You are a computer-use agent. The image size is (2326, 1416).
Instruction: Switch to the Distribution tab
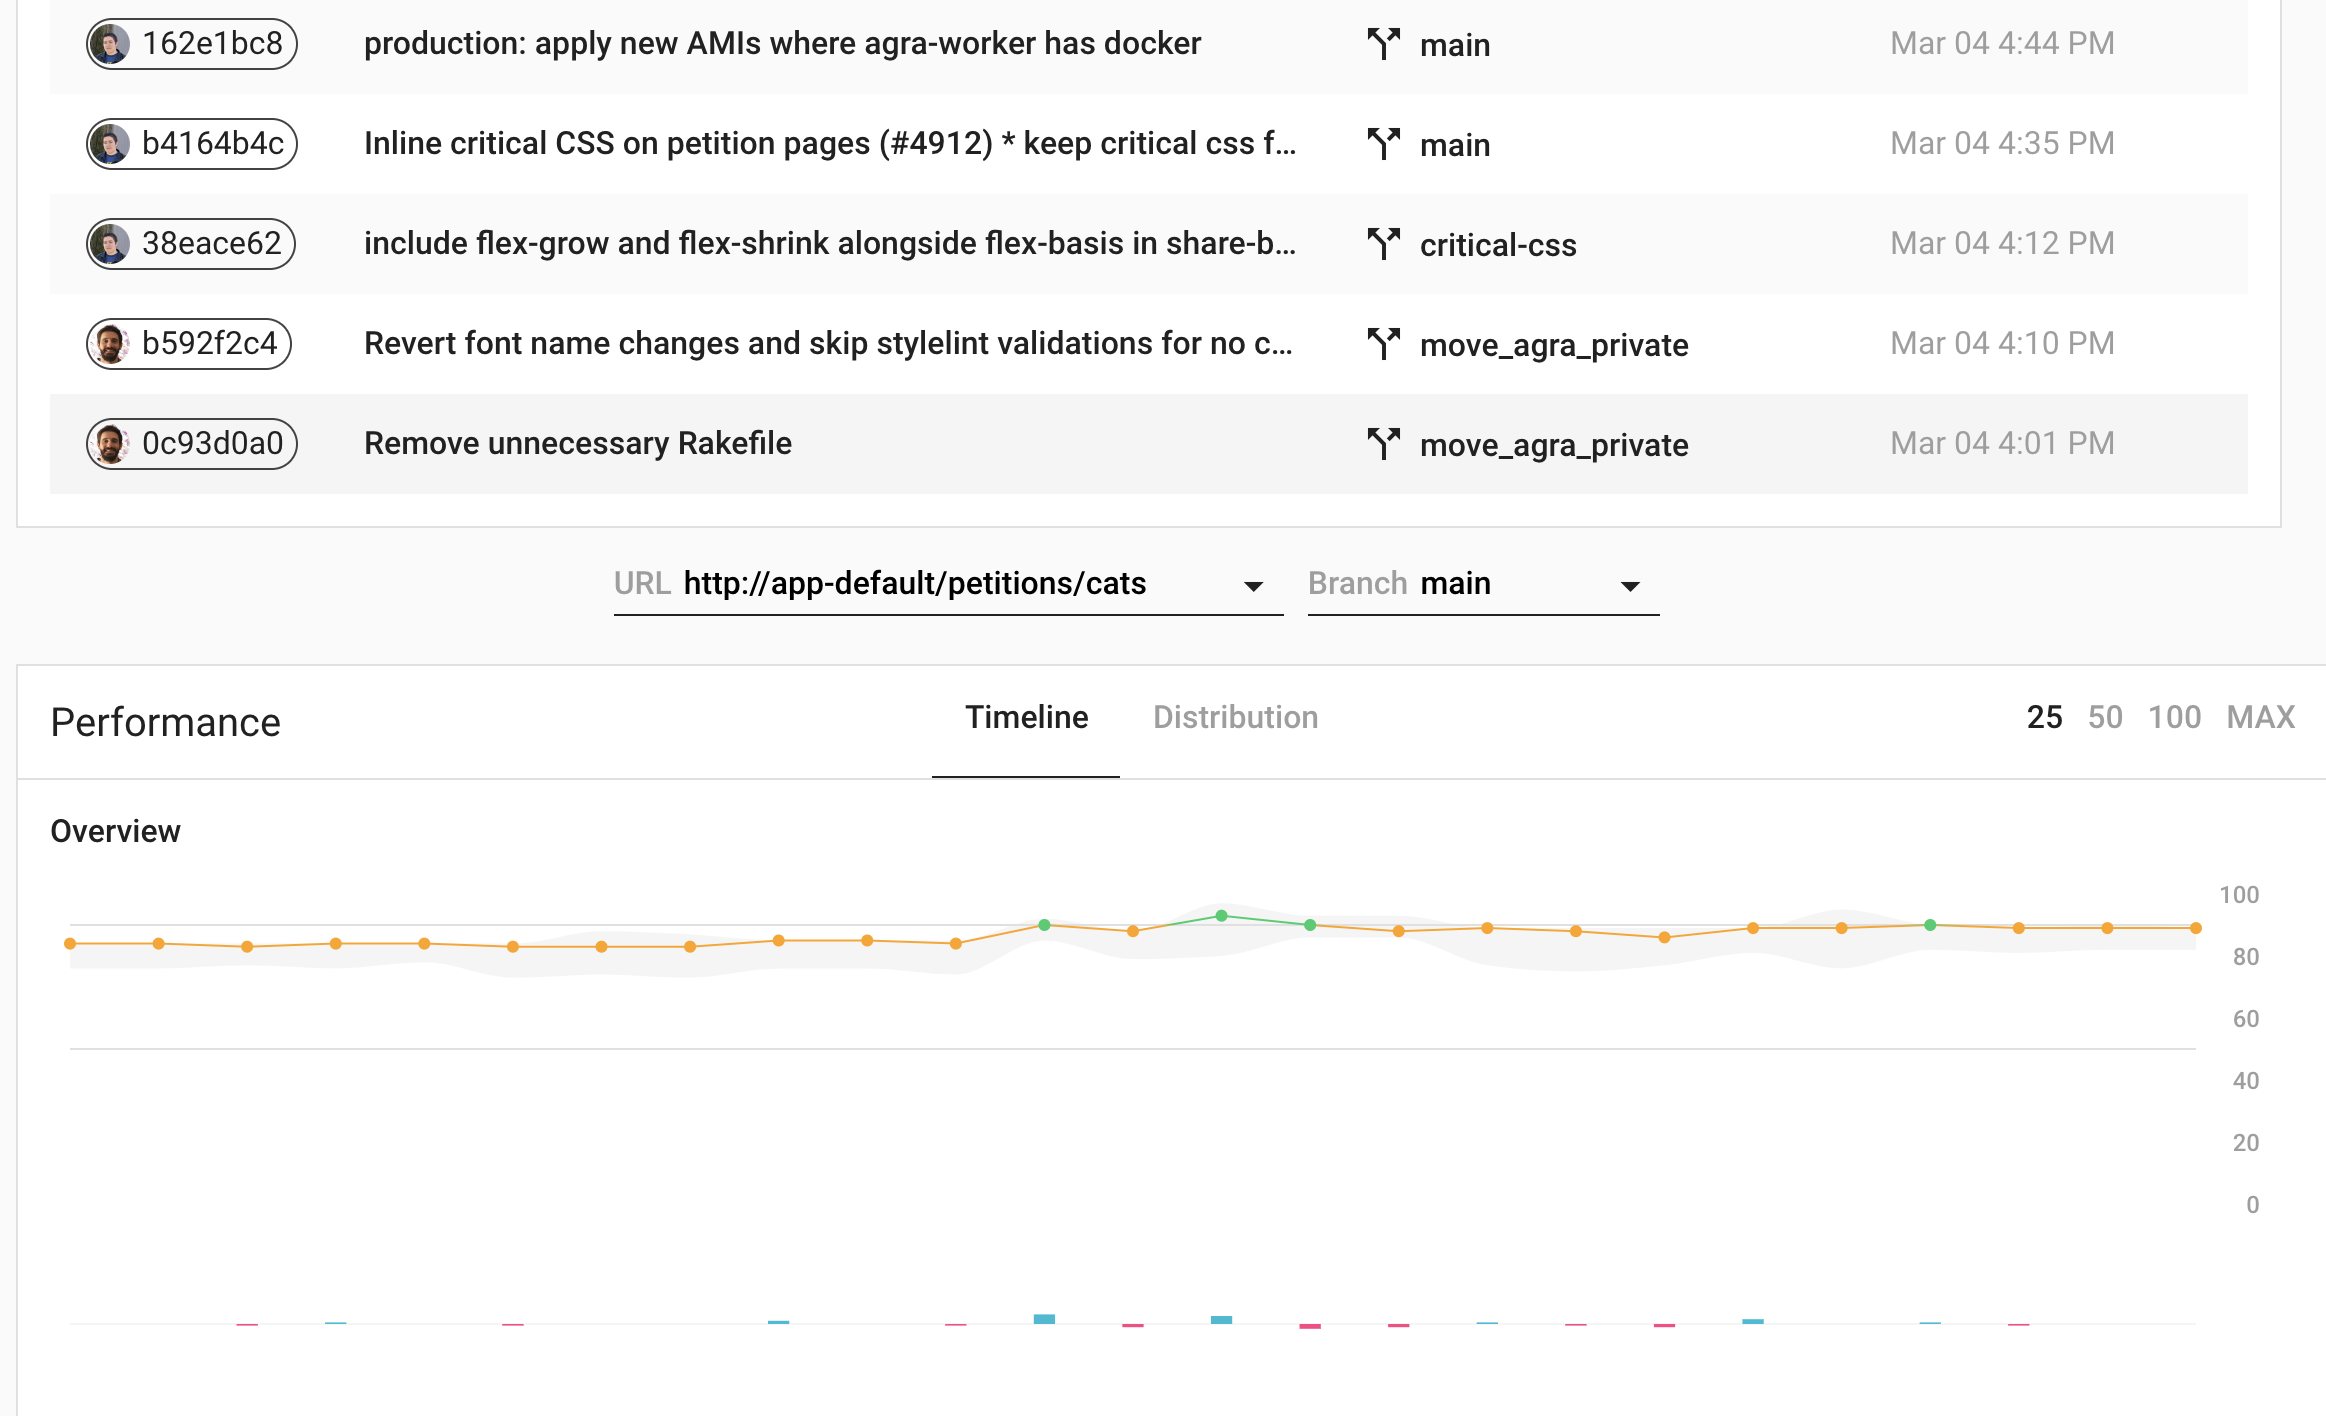[x=1236, y=717]
